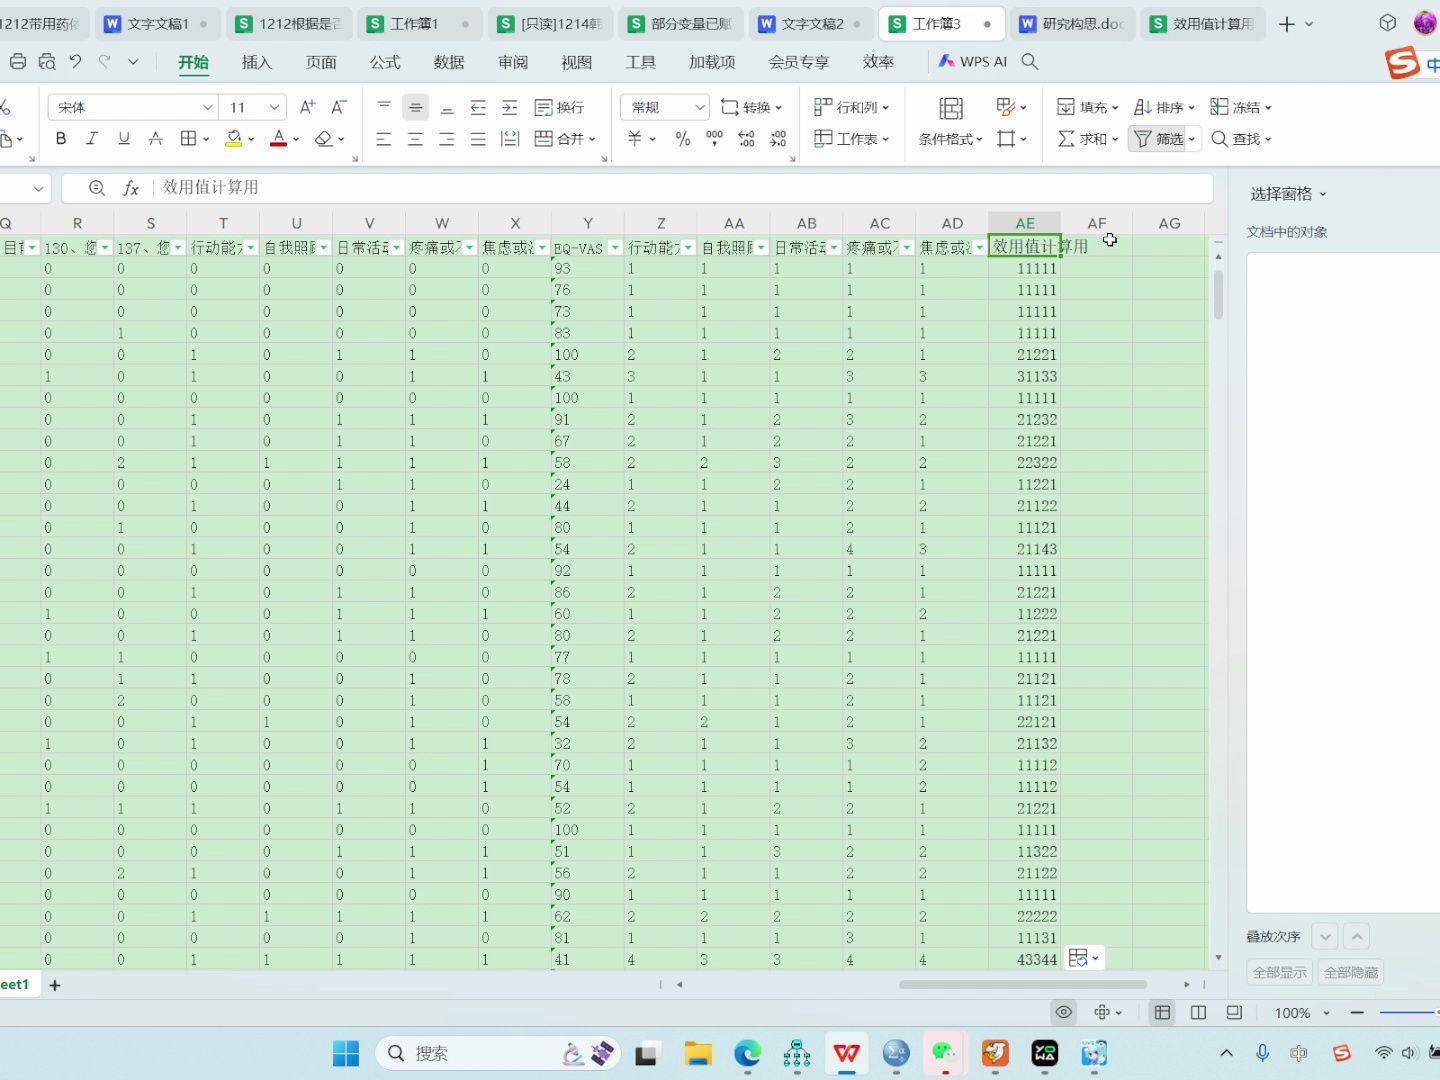This screenshot has height=1080, width=1440.
Task: Open the 工具 menu tab
Action: point(640,62)
